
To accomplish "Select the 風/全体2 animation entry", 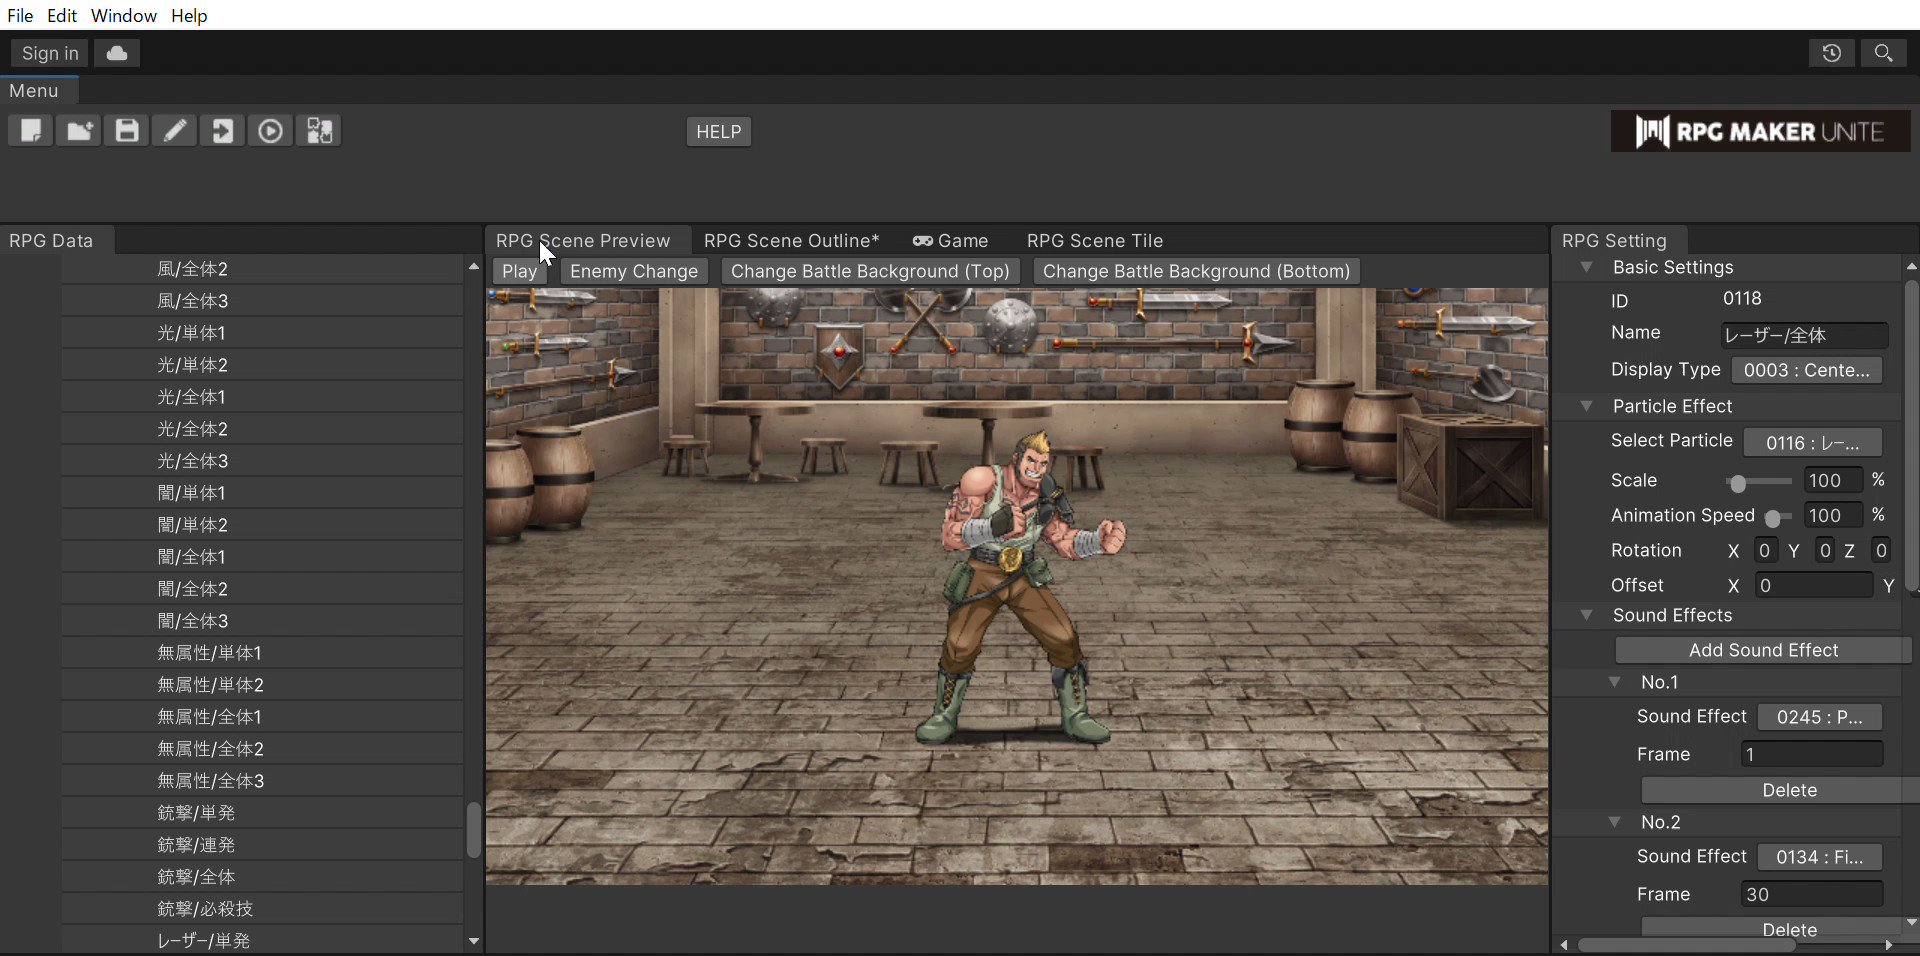I will (x=262, y=269).
